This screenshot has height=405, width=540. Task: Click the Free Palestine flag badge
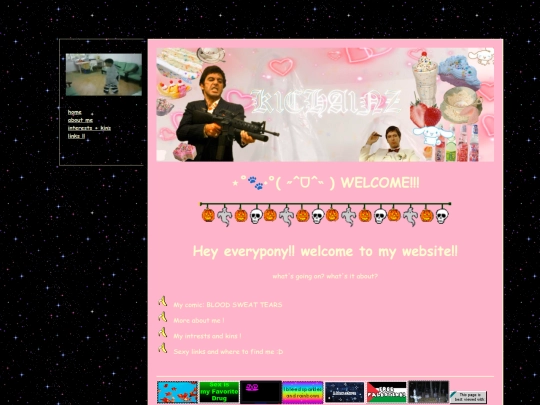(x=386, y=392)
